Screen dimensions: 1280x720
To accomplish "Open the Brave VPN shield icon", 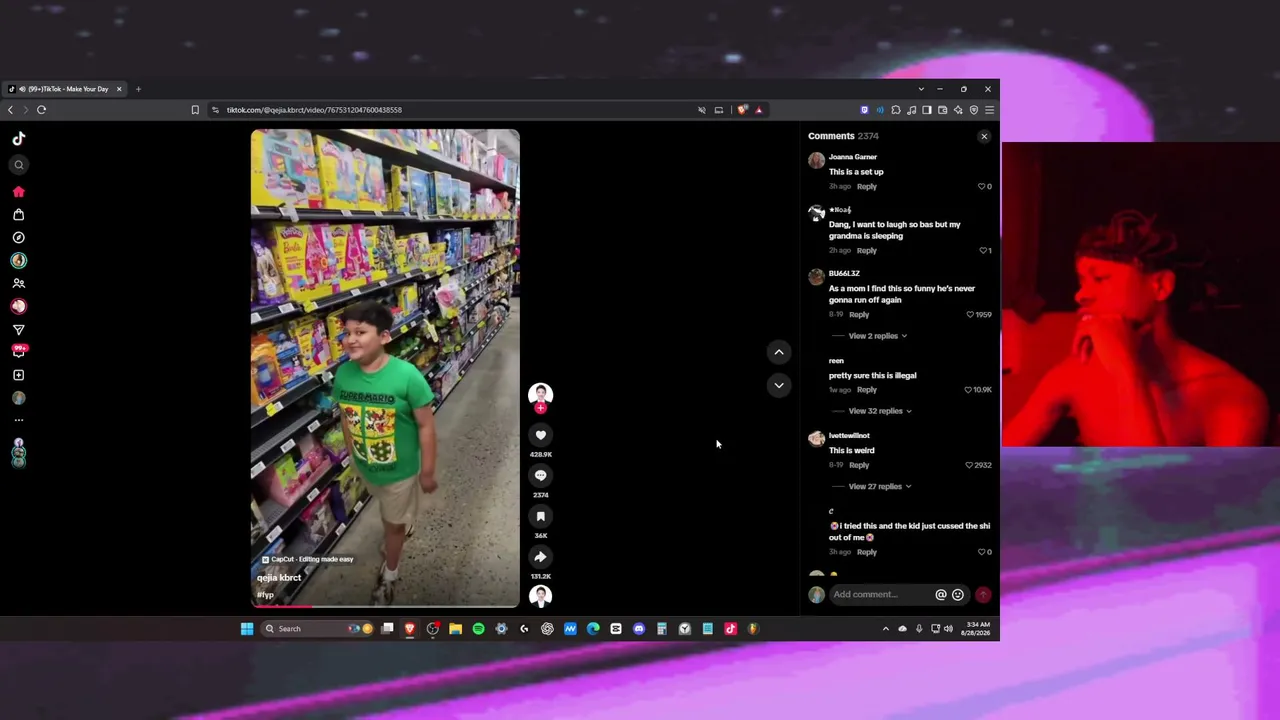I will 974,110.
